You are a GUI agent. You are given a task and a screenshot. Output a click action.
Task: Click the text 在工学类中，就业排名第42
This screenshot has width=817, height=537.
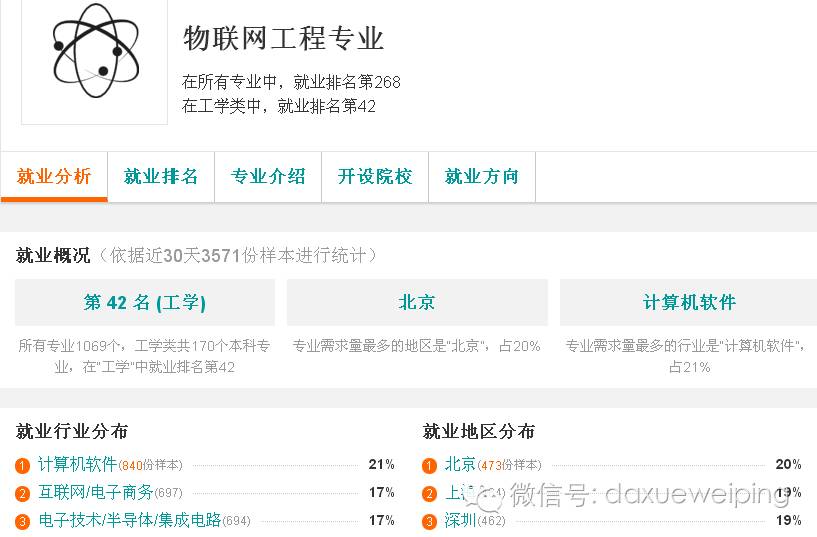pyautogui.click(x=279, y=106)
